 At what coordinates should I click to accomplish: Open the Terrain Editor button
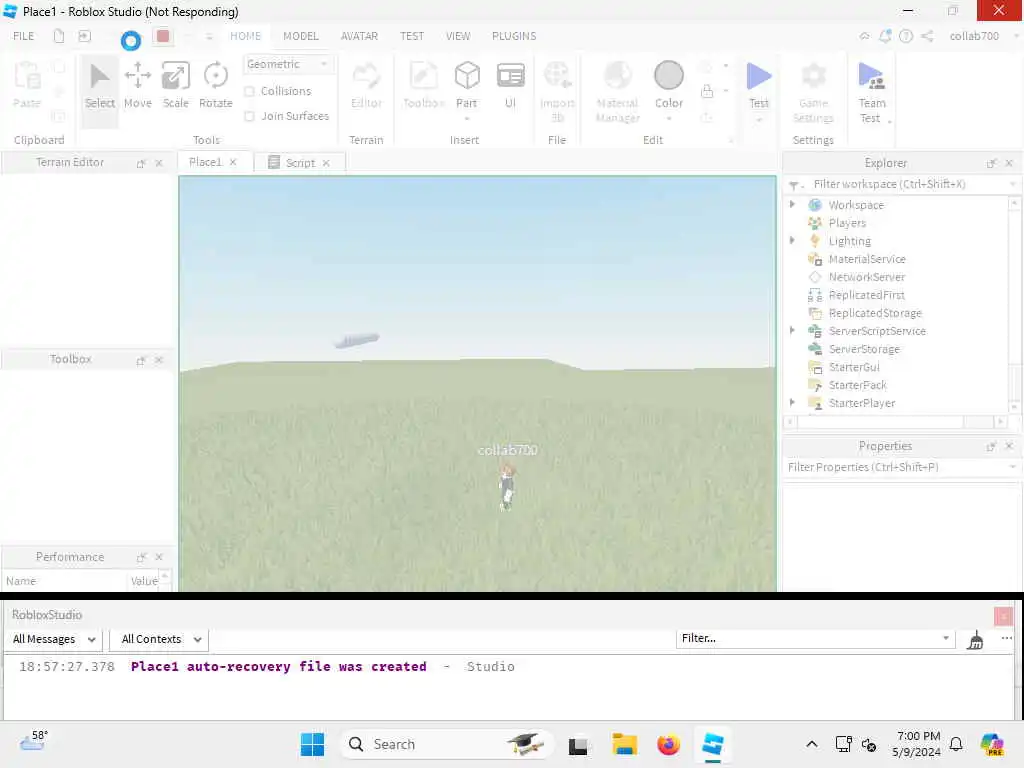click(x=366, y=86)
